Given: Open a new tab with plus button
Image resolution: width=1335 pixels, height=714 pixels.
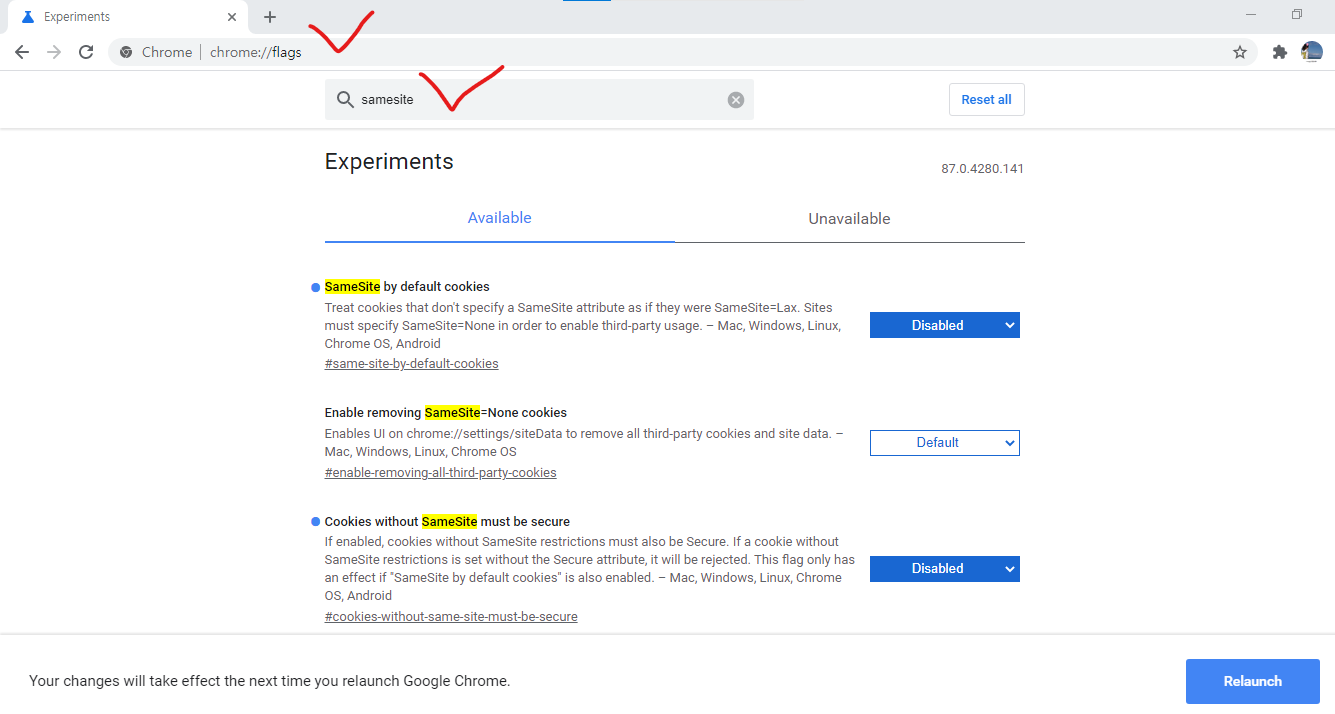Looking at the screenshot, I should [x=270, y=17].
